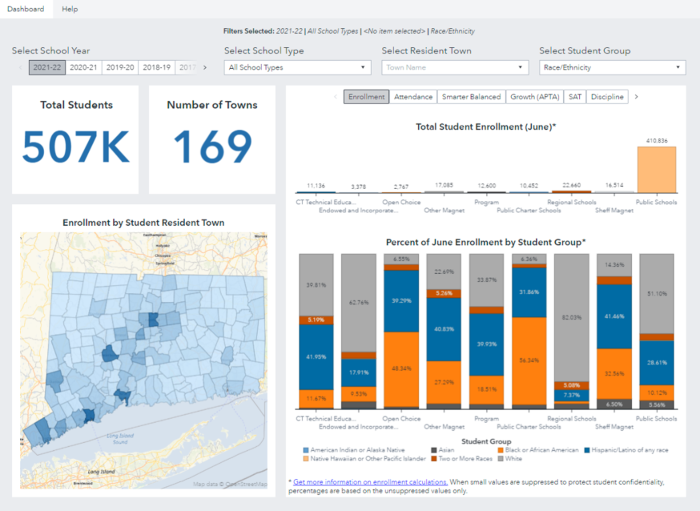This screenshot has width=700, height=511.
Task: Click the left arrow before Enrollment tab
Action: click(335, 97)
